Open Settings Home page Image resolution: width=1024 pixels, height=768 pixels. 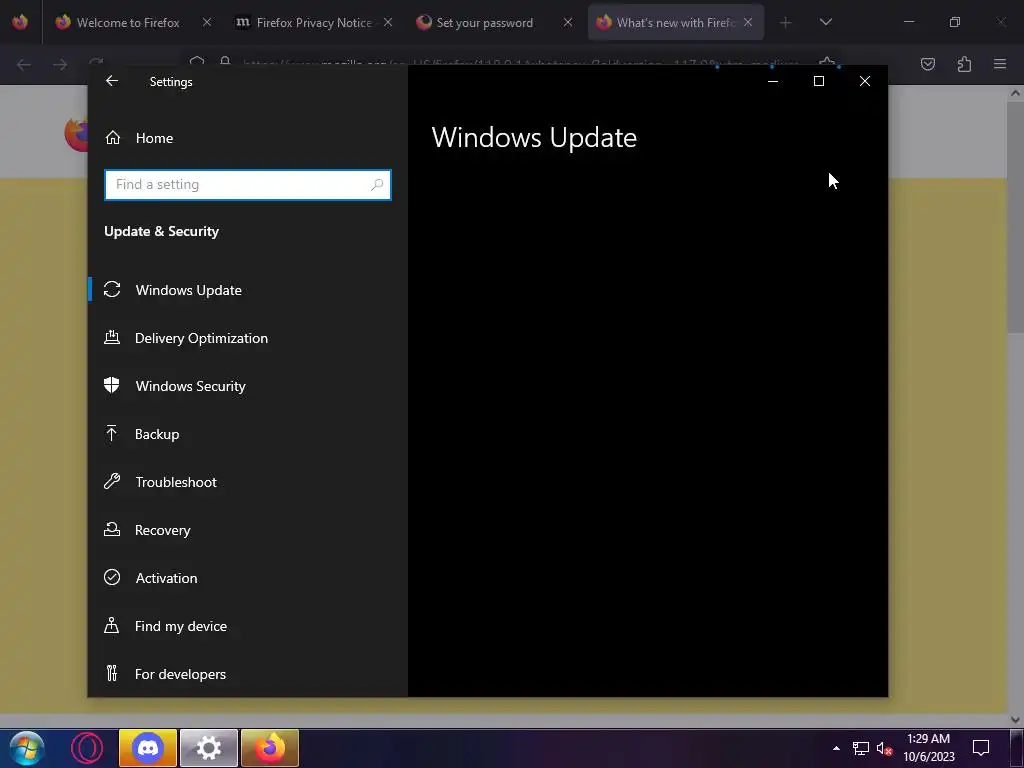[248, 138]
